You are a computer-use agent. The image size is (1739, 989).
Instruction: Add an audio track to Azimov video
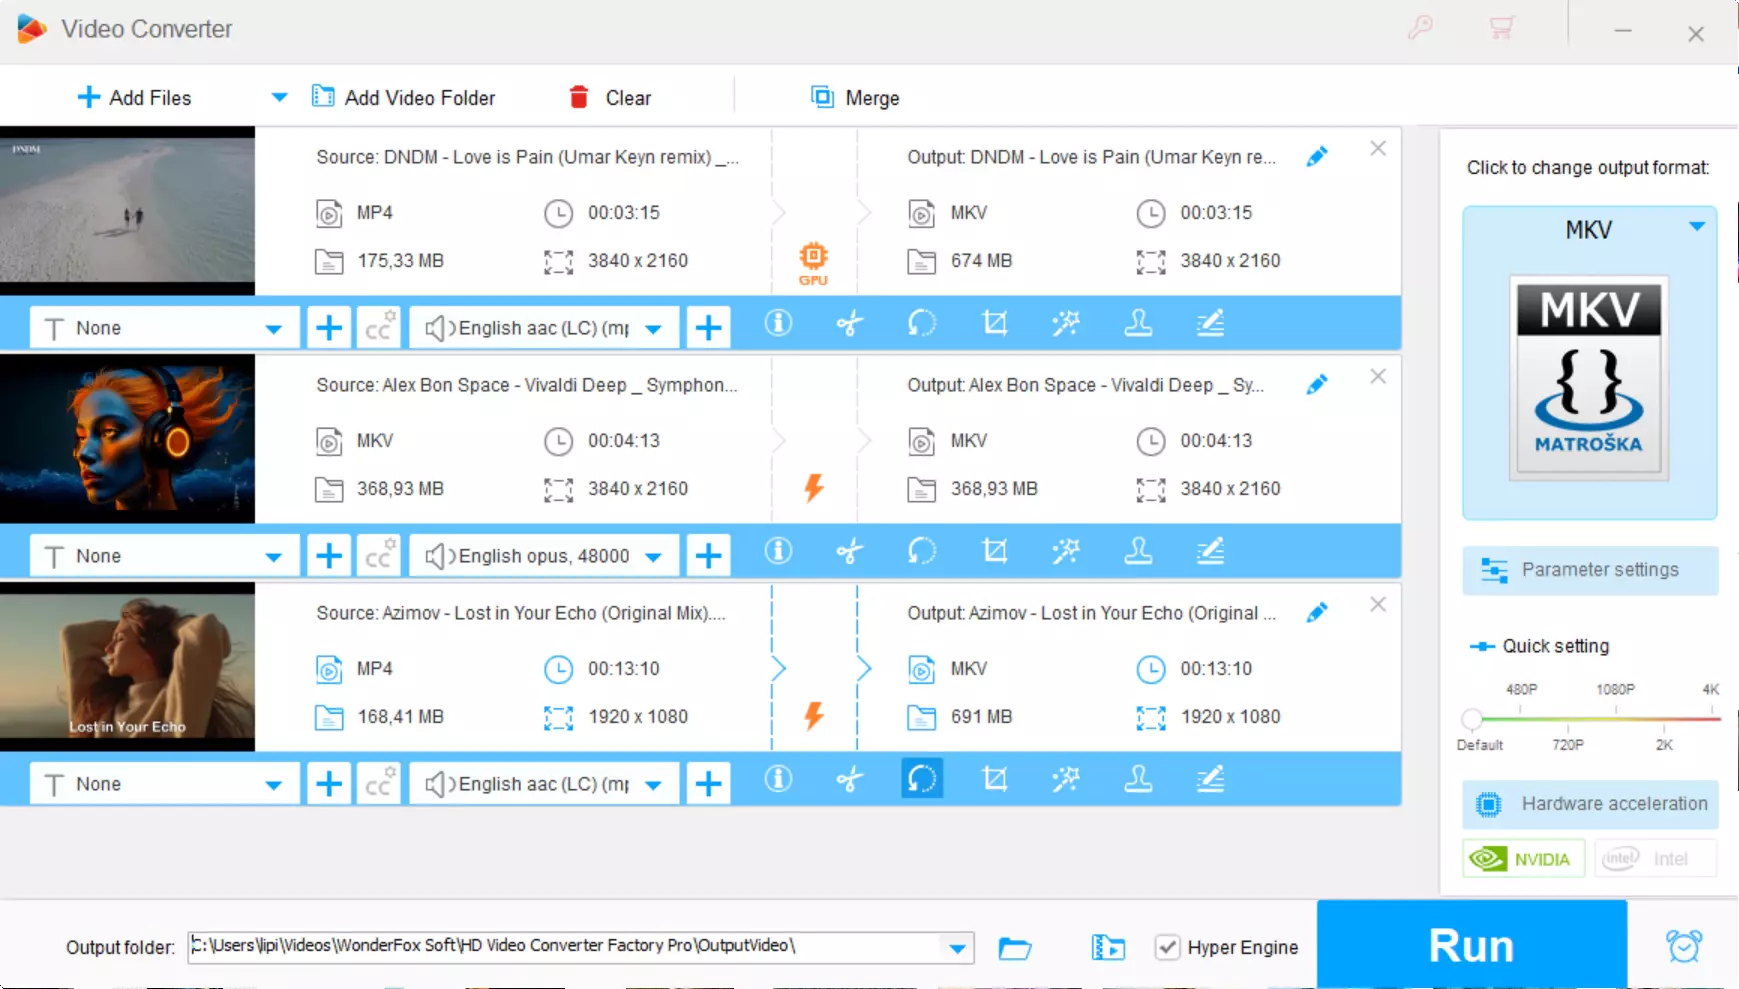coord(708,783)
